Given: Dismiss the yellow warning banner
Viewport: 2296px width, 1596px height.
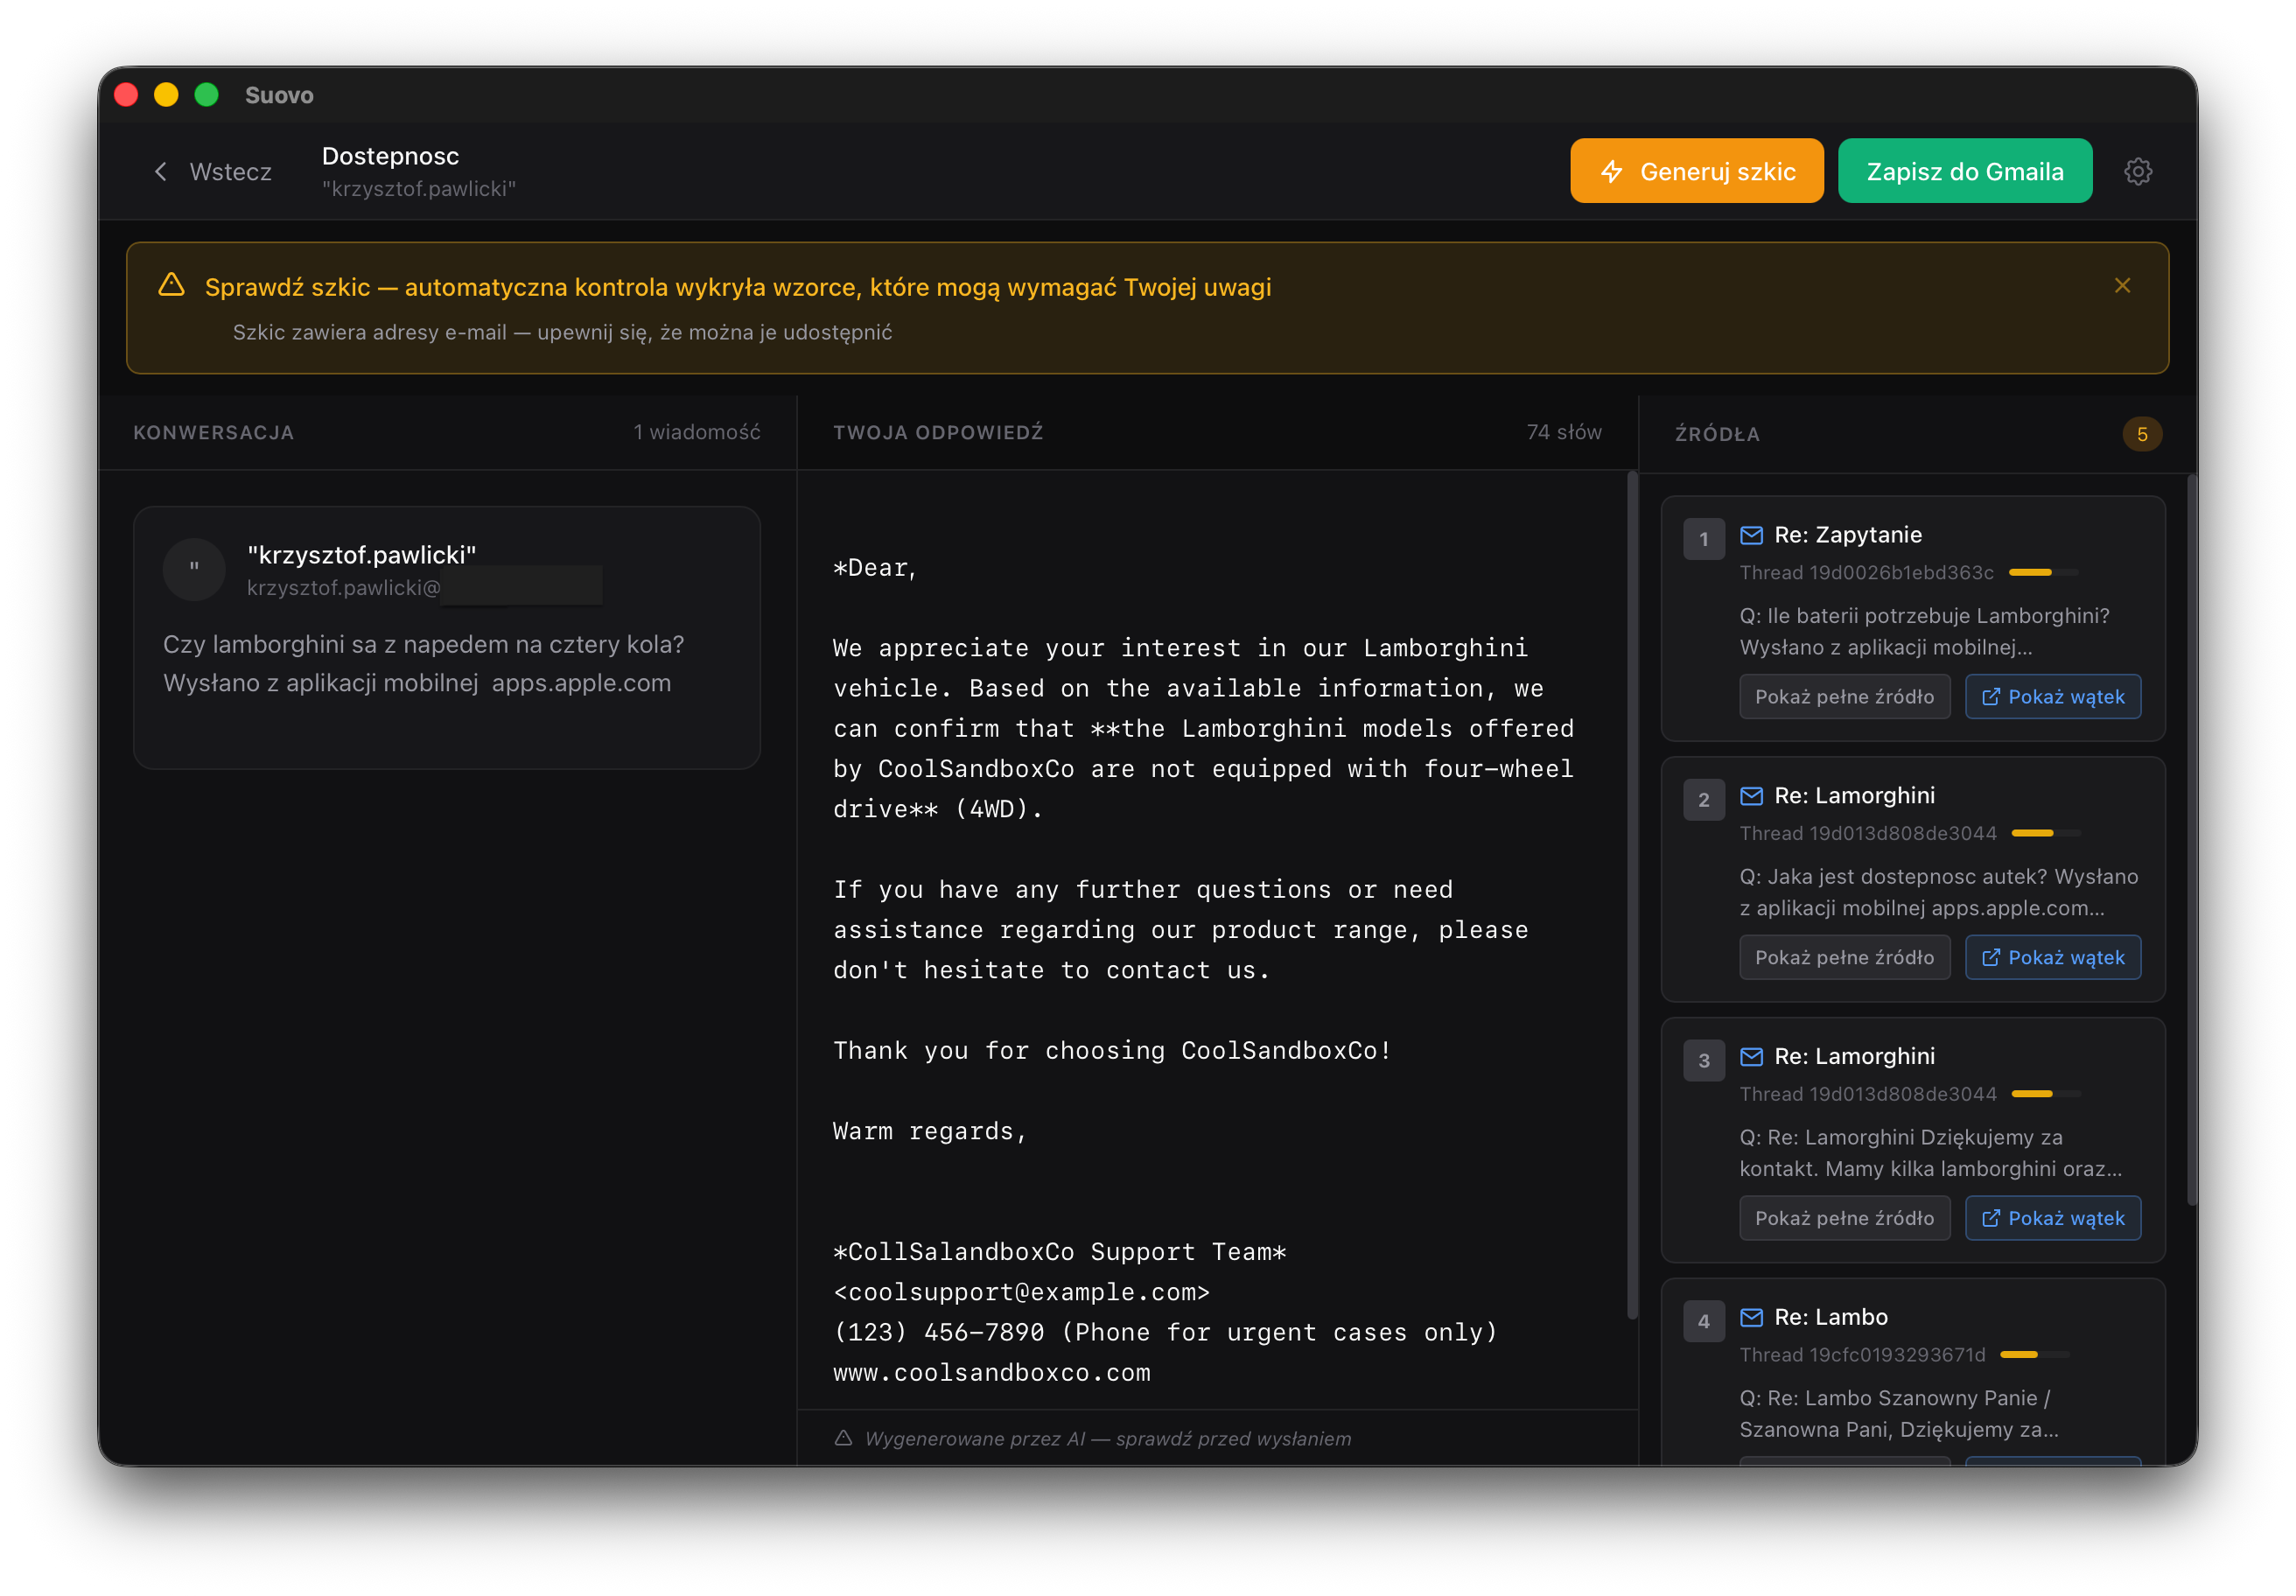Looking at the screenshot, I should tap(2122, 286).
